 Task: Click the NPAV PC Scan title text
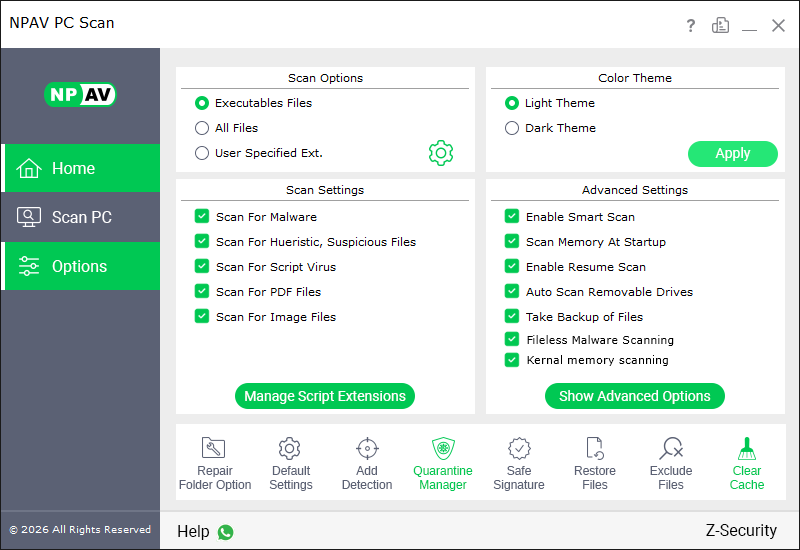pos(62,23)
